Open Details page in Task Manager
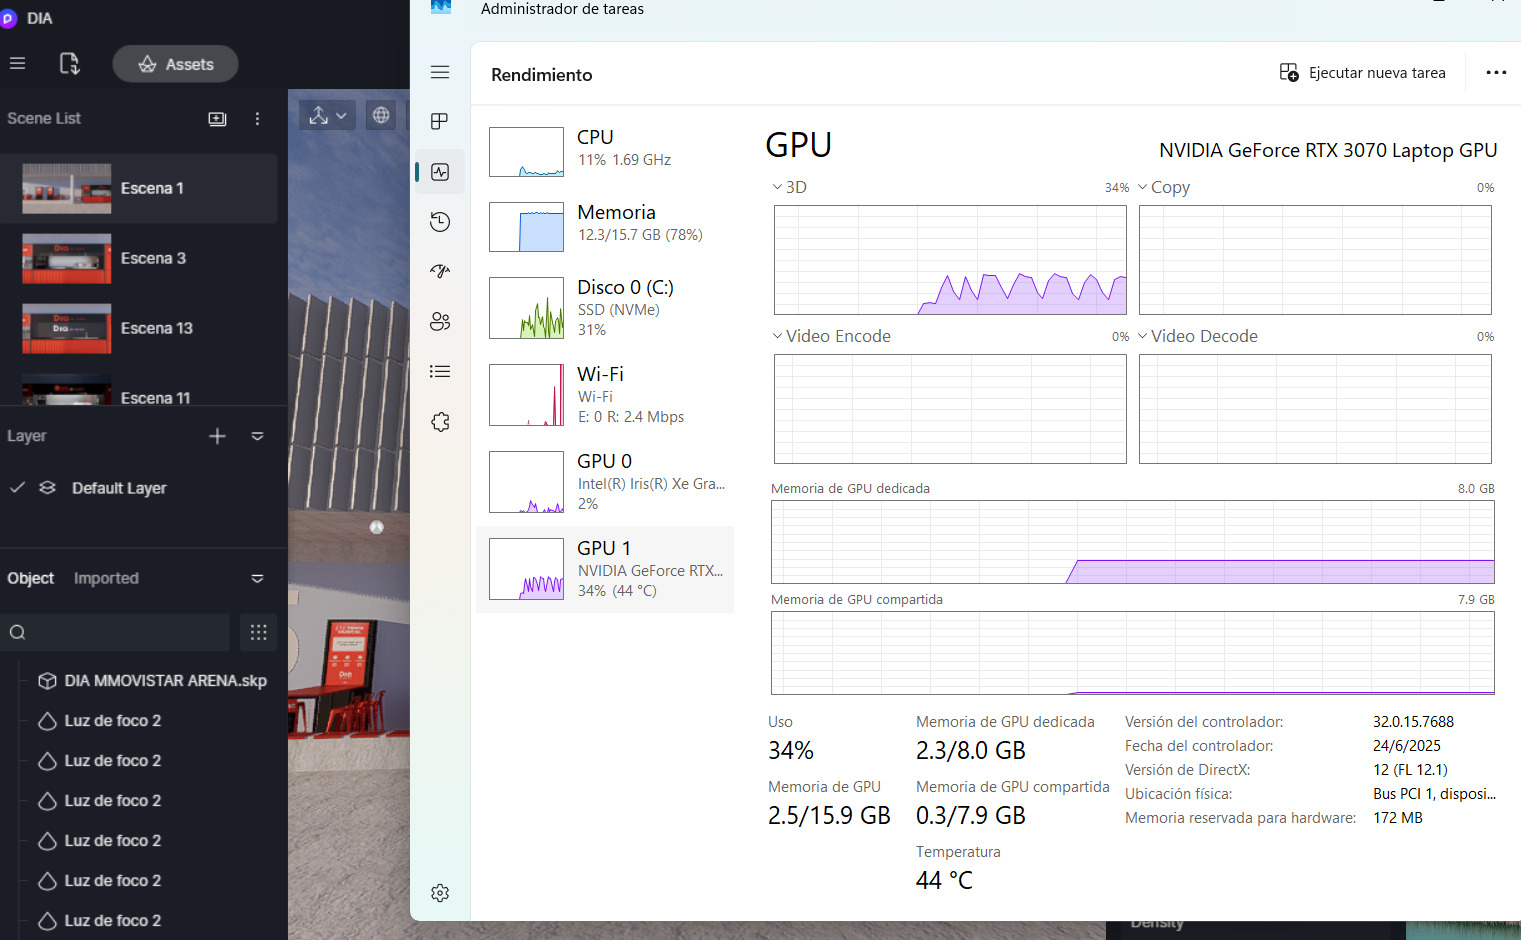 click(x=440, y=371)
